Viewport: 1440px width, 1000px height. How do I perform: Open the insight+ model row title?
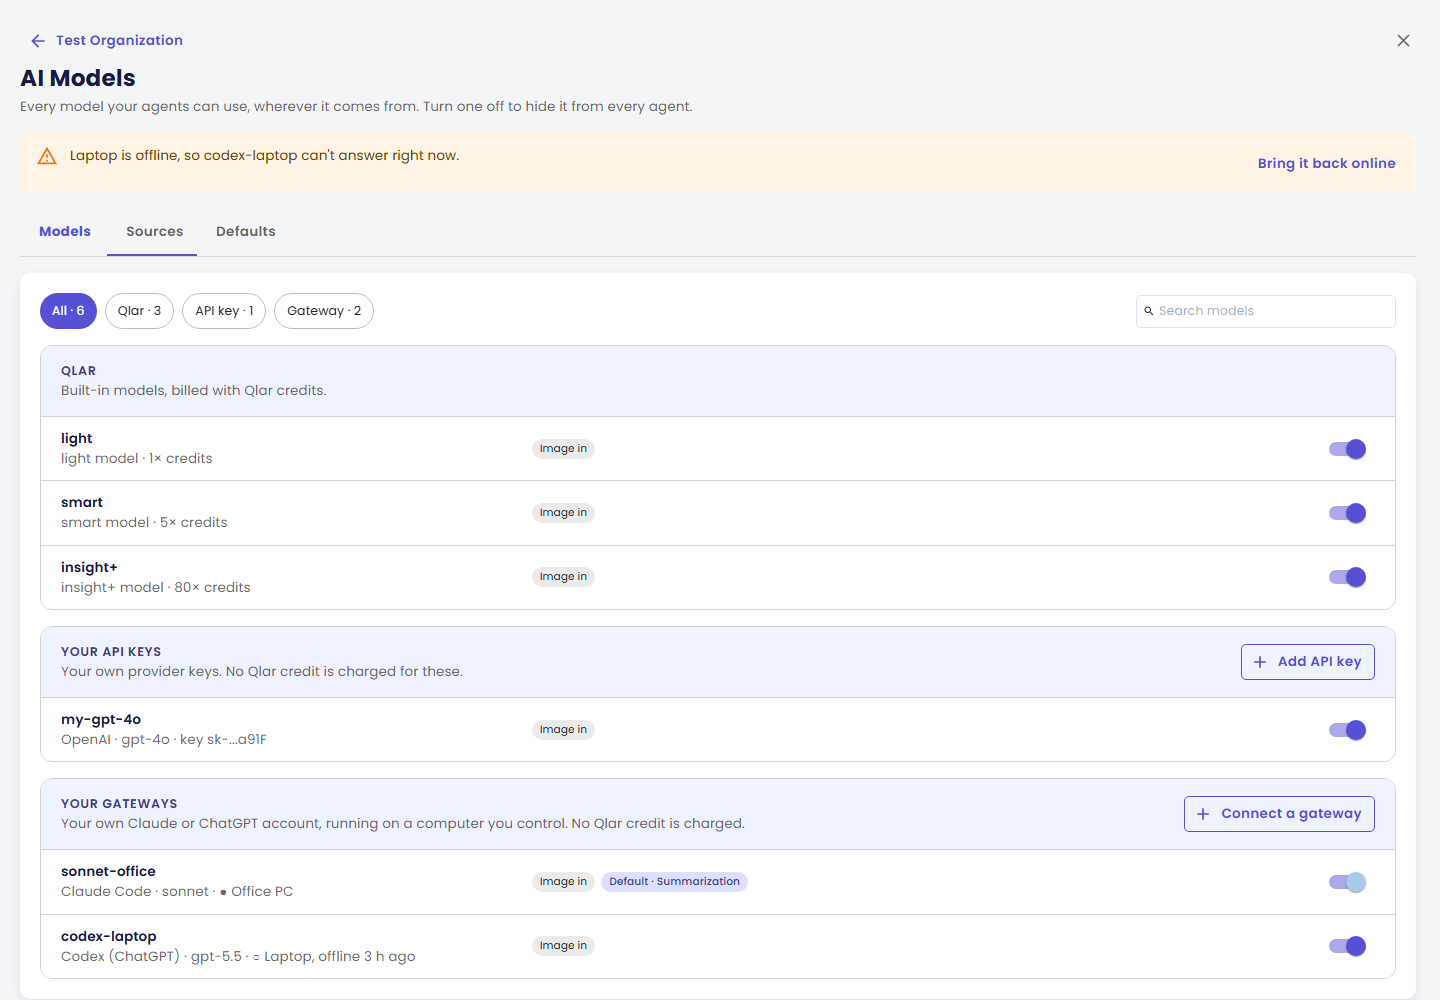(x=89, y=567)
